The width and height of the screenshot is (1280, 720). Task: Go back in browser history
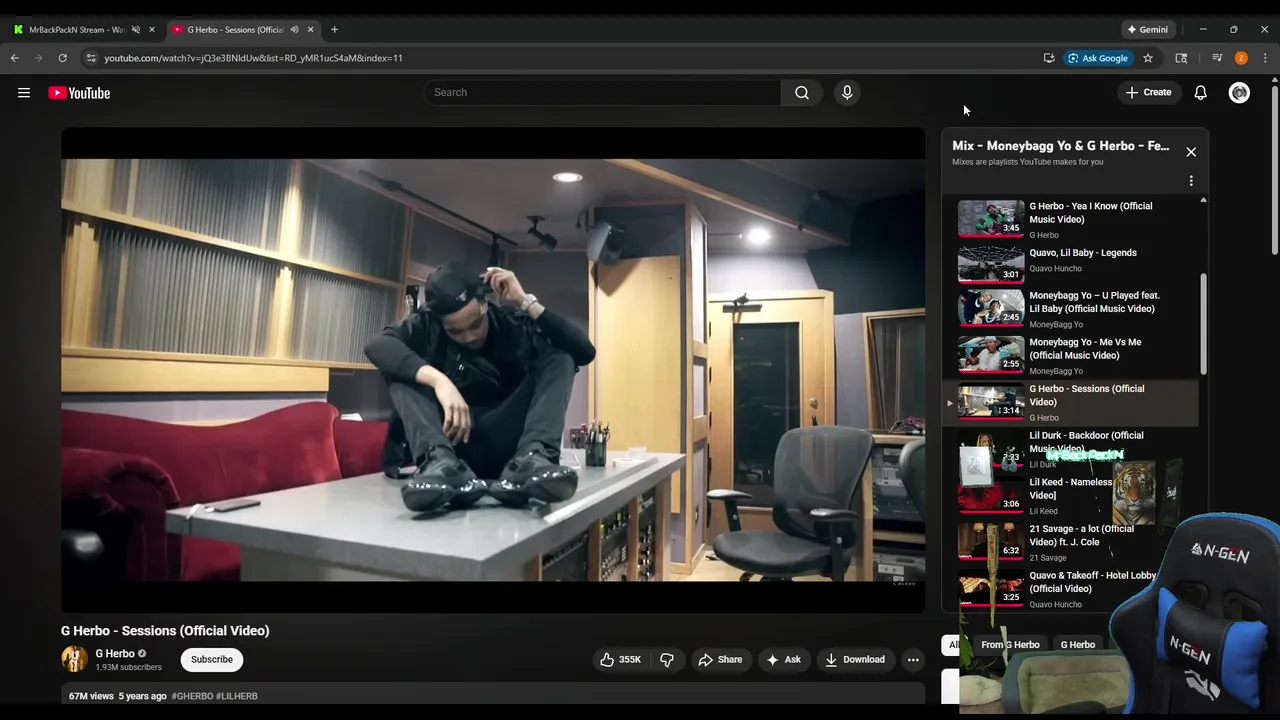click(x=15, y=58)
